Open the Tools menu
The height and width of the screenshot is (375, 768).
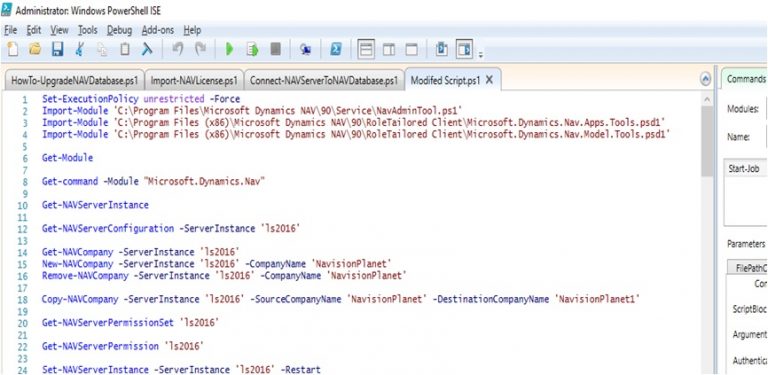[x=88, y=30]
